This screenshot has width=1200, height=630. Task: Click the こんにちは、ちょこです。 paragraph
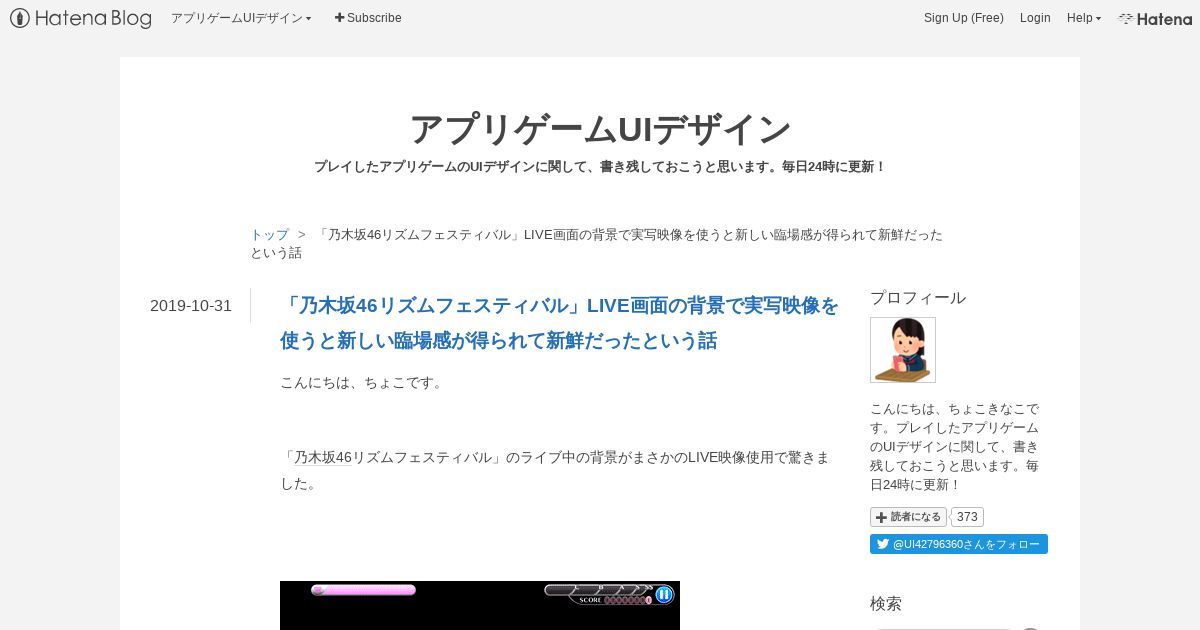pyautogui.click(x=363, y=382)
